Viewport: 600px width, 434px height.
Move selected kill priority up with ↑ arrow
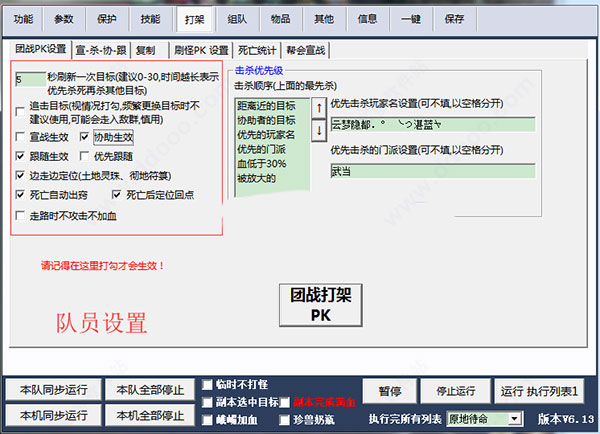[319, 109]
